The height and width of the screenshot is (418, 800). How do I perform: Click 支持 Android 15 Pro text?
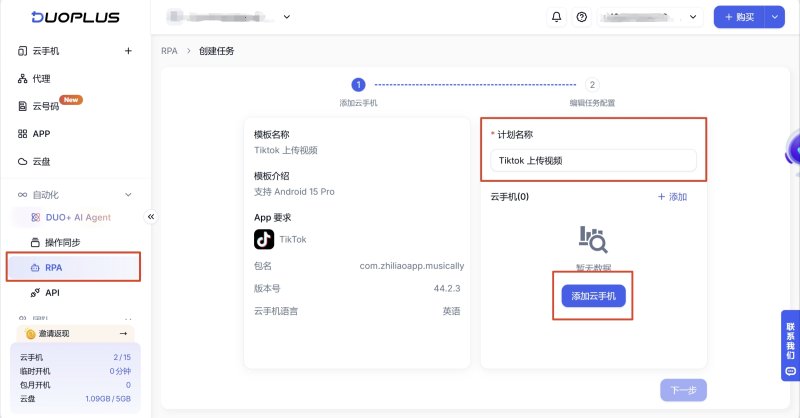tap(294, 192)
